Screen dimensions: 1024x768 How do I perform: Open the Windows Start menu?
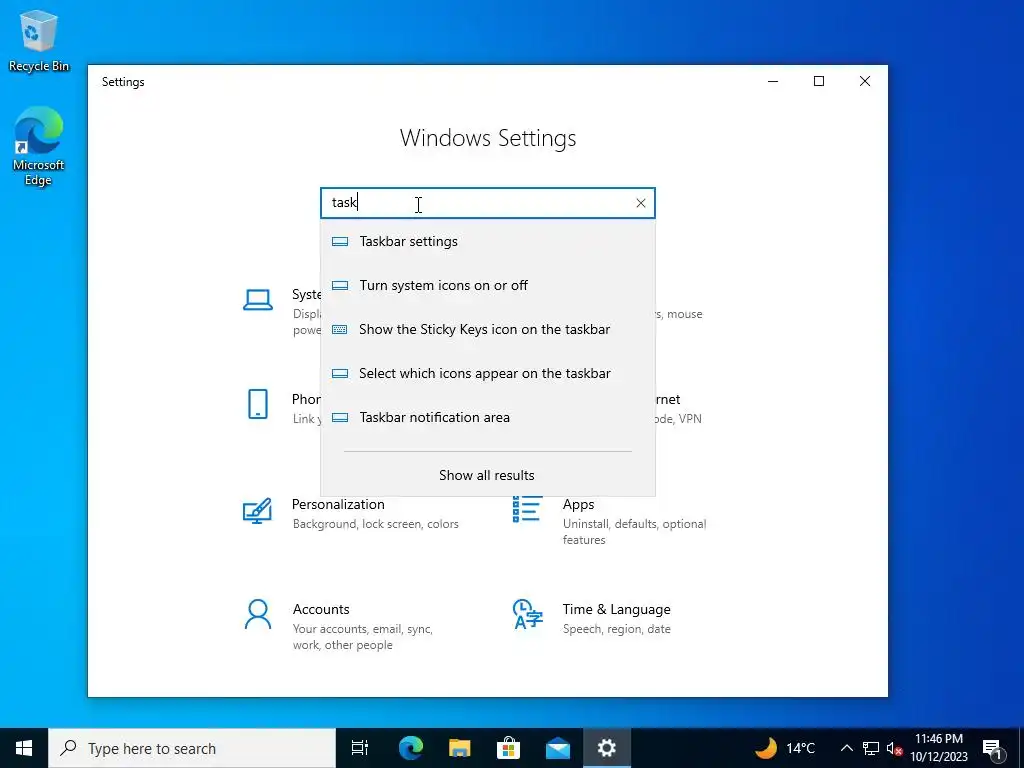24,748
